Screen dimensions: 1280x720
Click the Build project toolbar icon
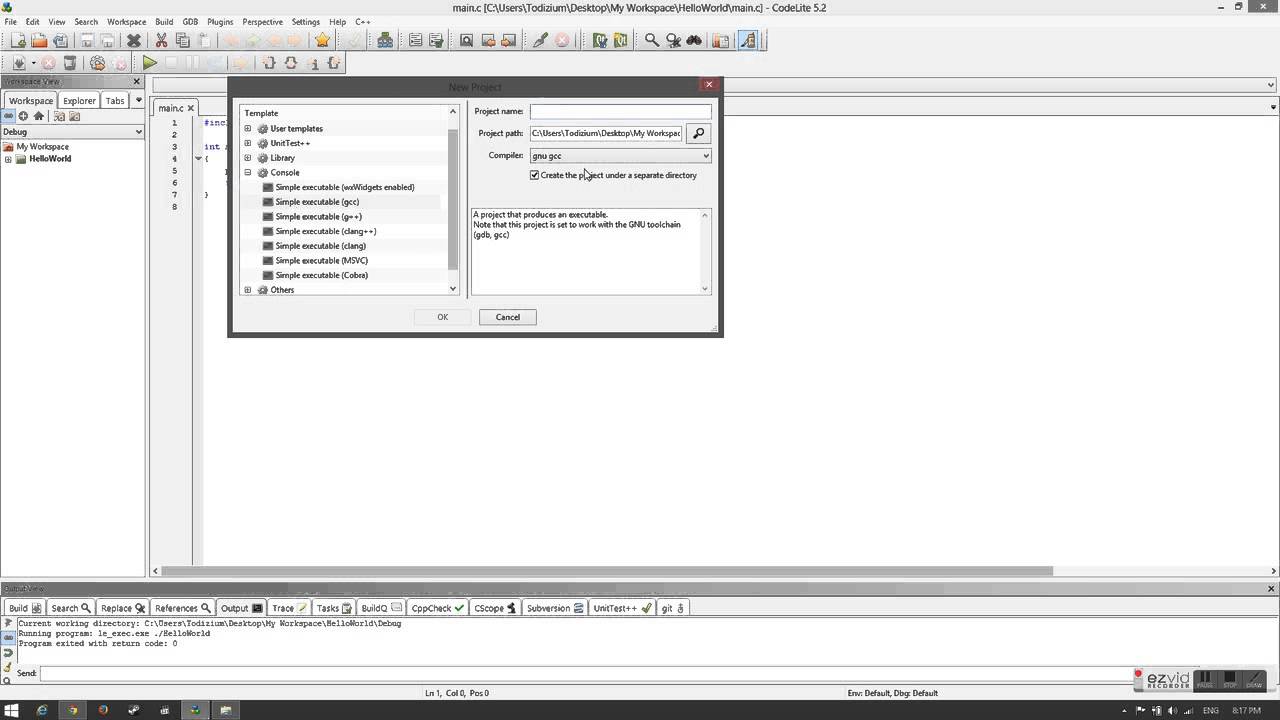tap(19, 63)
